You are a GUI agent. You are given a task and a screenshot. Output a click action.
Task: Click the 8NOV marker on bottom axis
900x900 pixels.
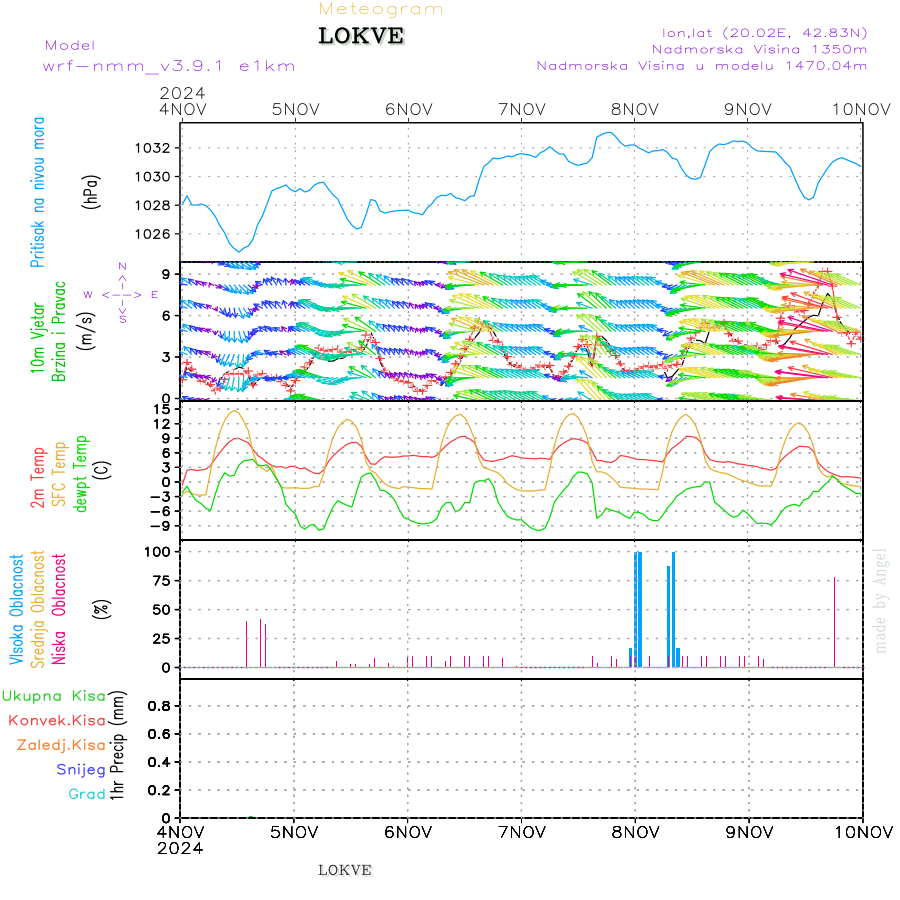635,832
